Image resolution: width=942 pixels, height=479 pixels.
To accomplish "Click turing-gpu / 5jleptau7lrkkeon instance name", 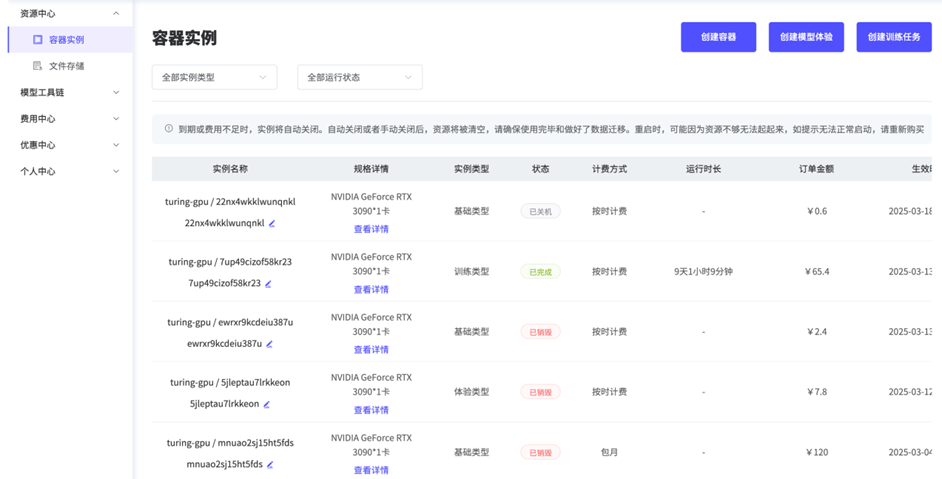I will tap(230, 382).
